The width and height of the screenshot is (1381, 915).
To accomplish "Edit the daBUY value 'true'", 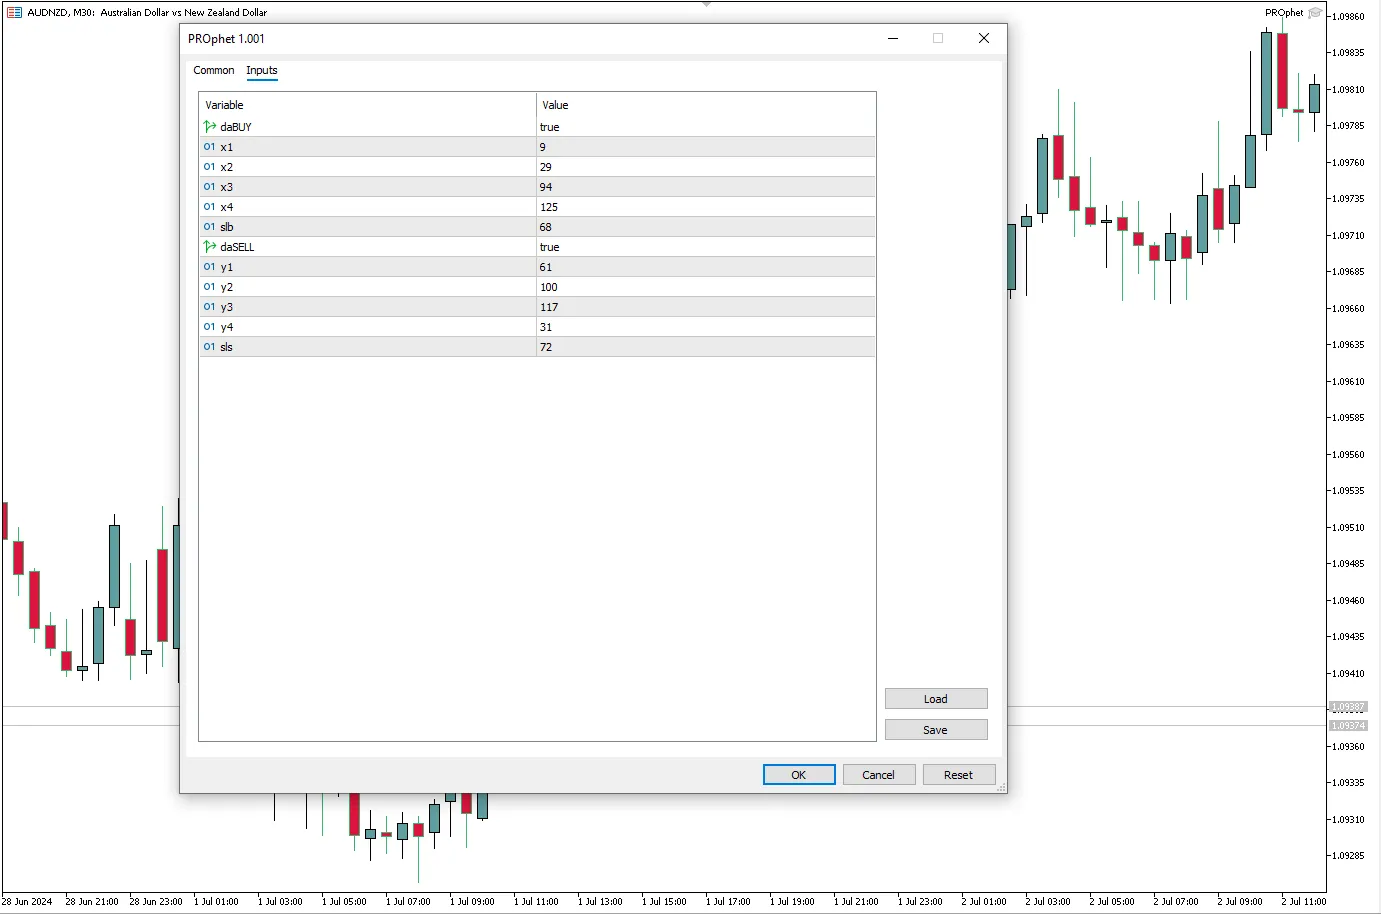I will coord(706,127).
